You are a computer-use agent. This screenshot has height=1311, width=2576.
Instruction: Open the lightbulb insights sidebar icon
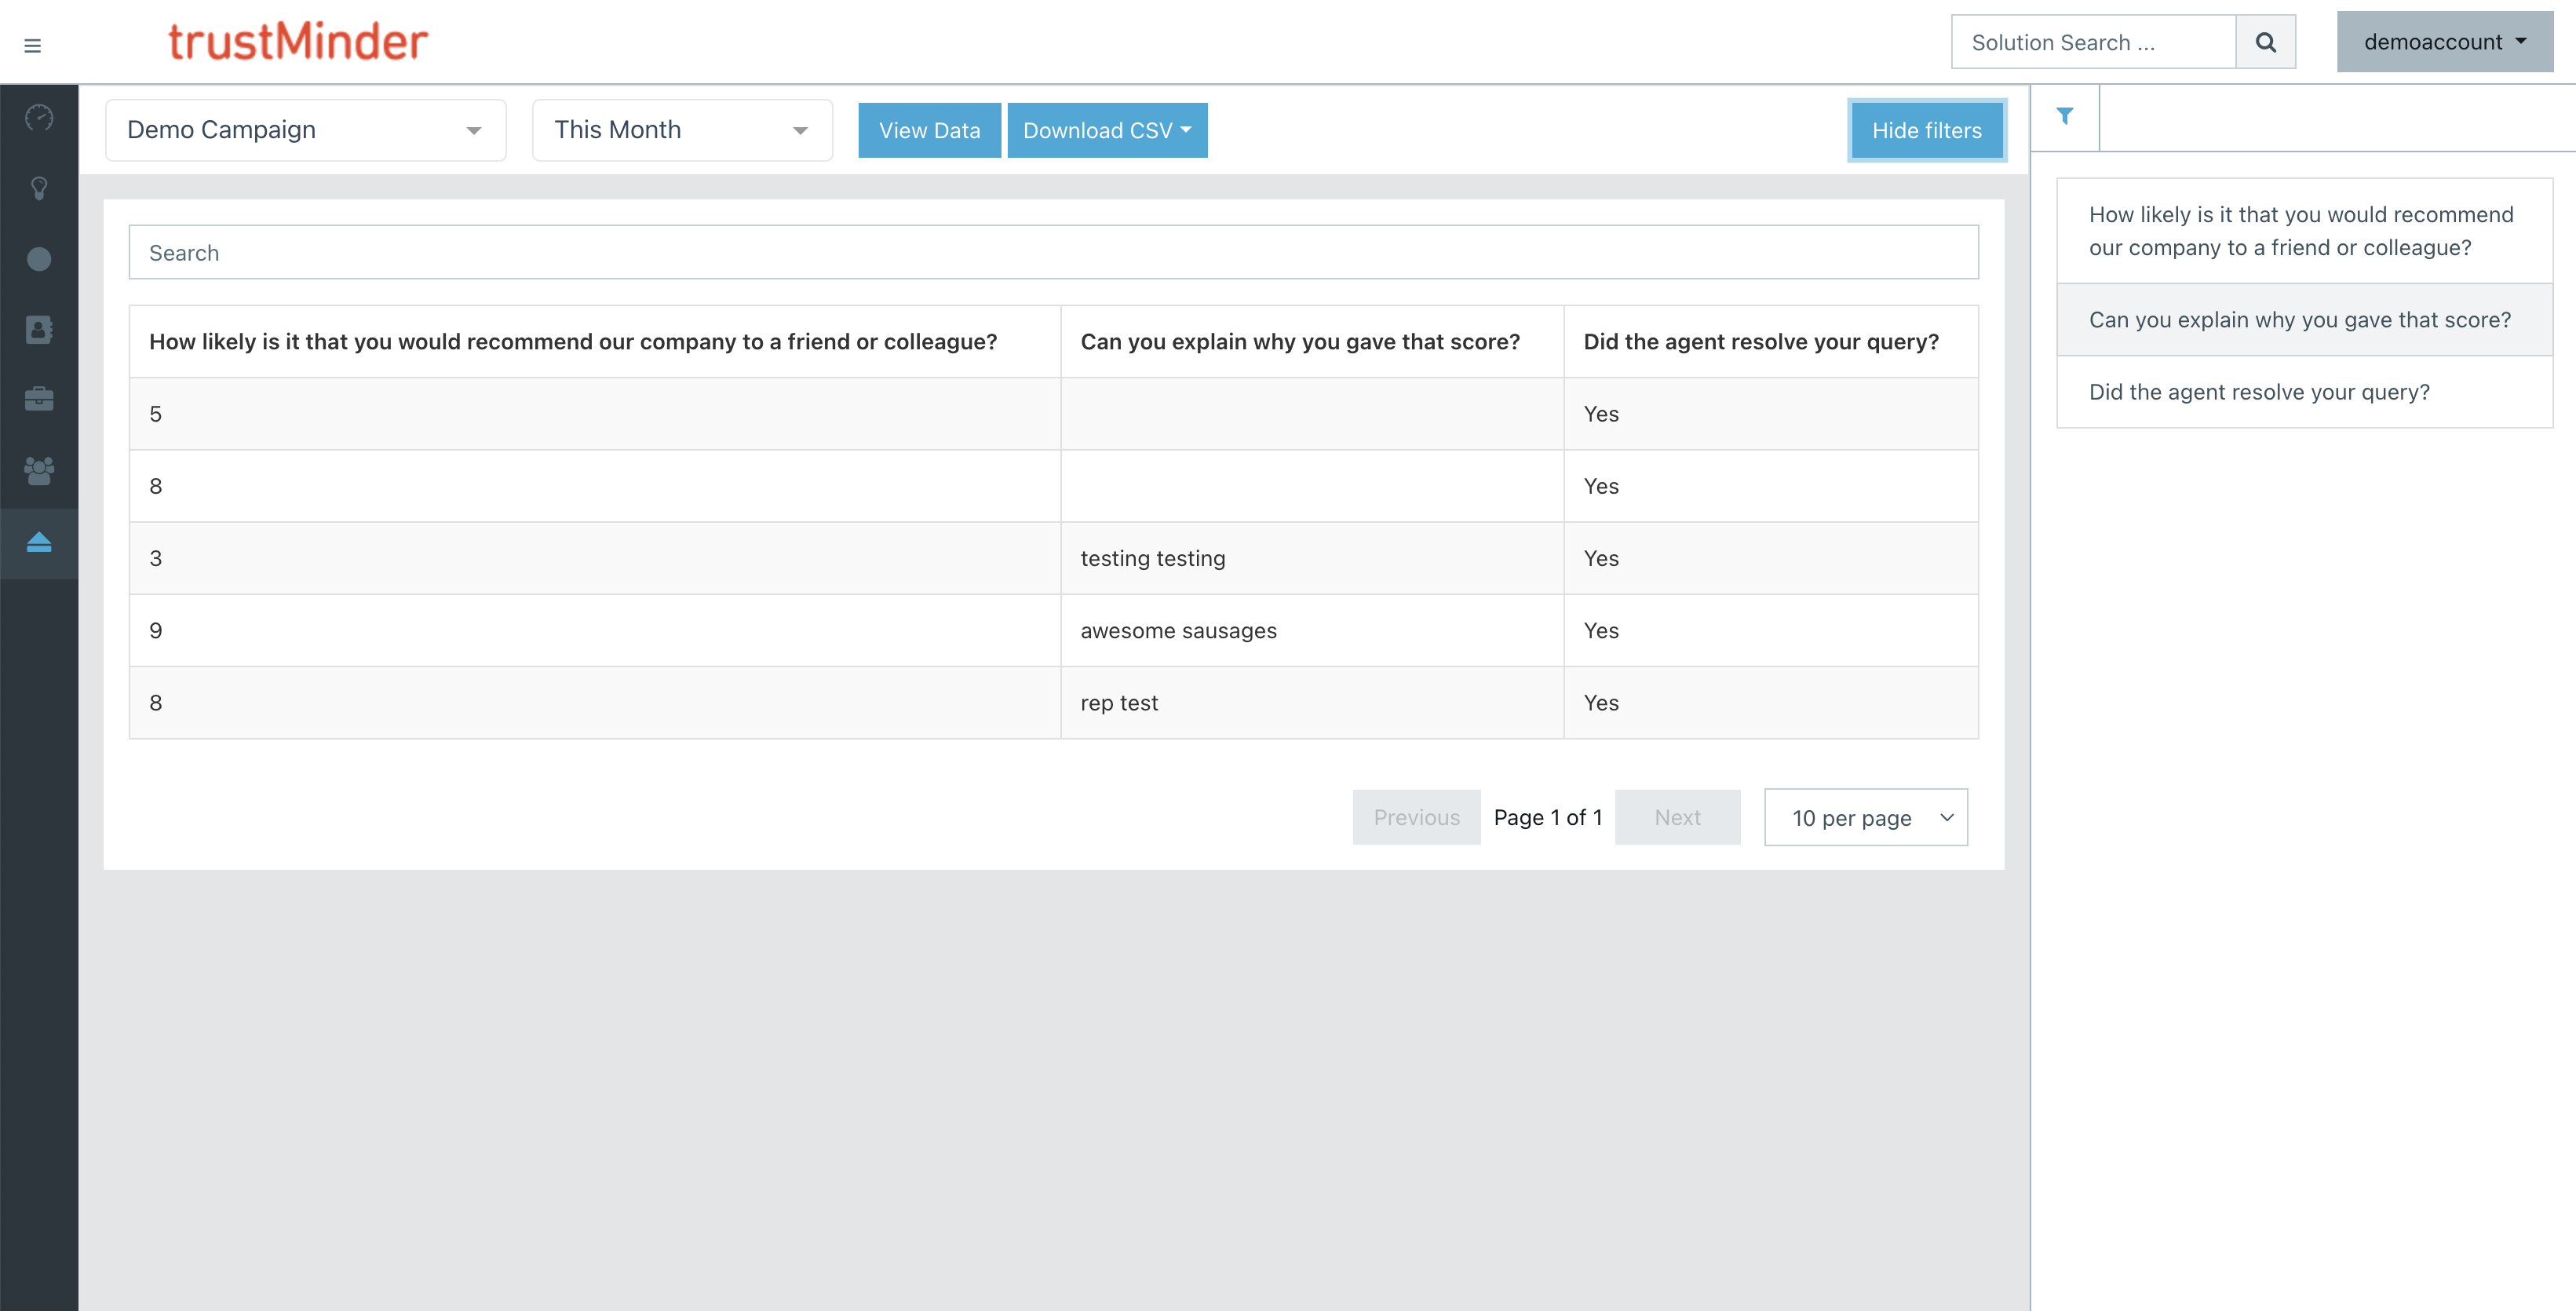[x=39, y=188]
